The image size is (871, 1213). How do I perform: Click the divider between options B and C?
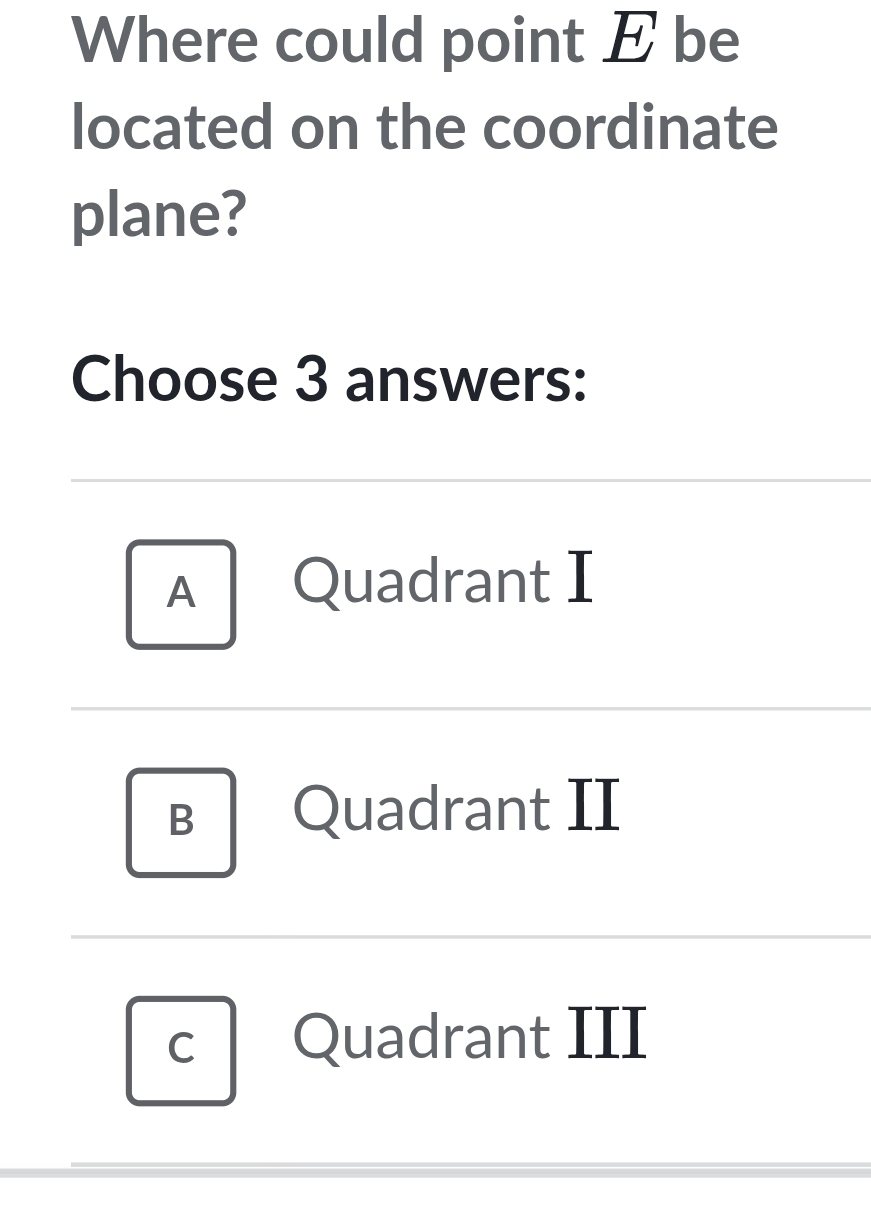(x=470, y=937)
